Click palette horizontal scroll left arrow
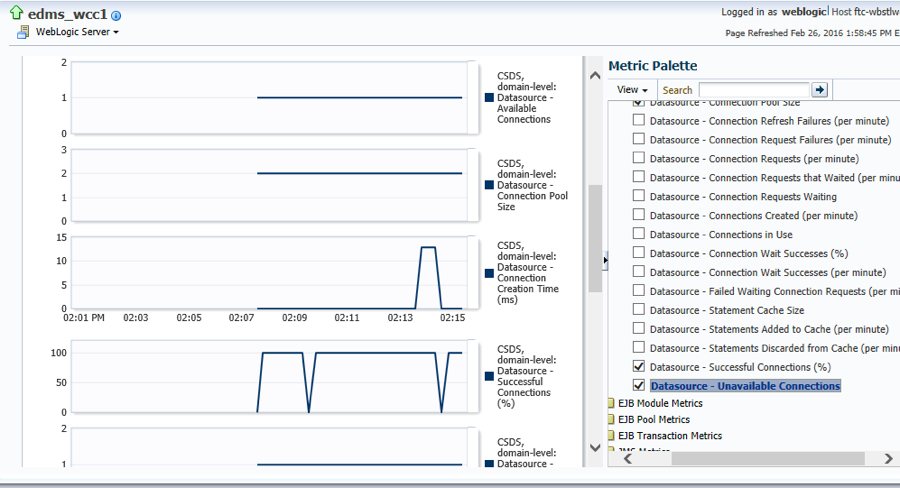Viewport: 900px width, 488px height. 627,458
